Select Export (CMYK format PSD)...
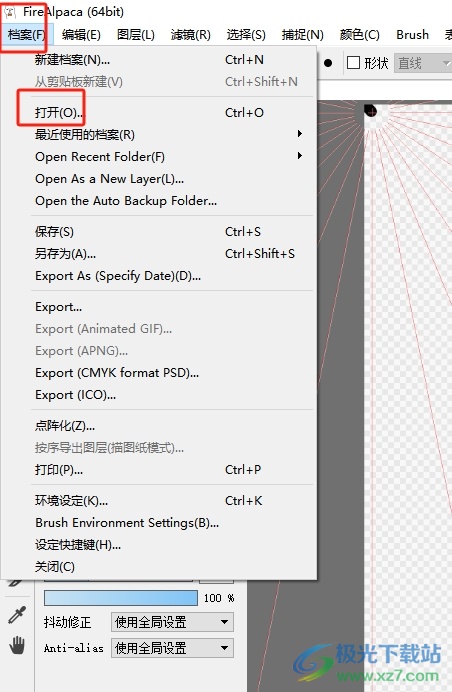The image size is (452, 692). (159, 372)
